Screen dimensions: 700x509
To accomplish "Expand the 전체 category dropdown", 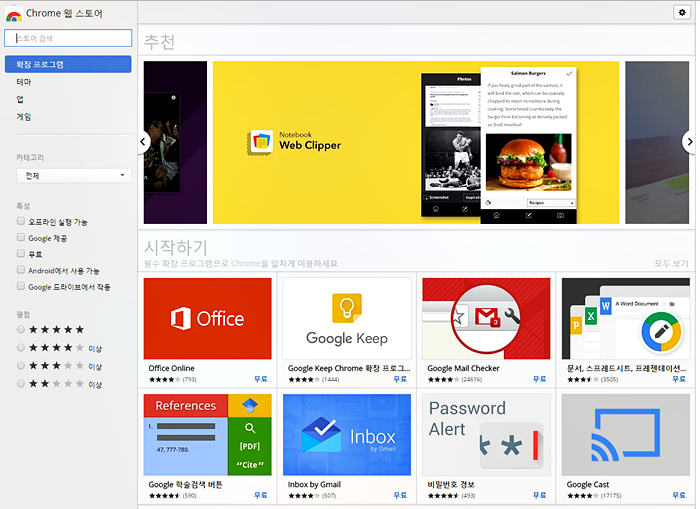I will point(74,175).
